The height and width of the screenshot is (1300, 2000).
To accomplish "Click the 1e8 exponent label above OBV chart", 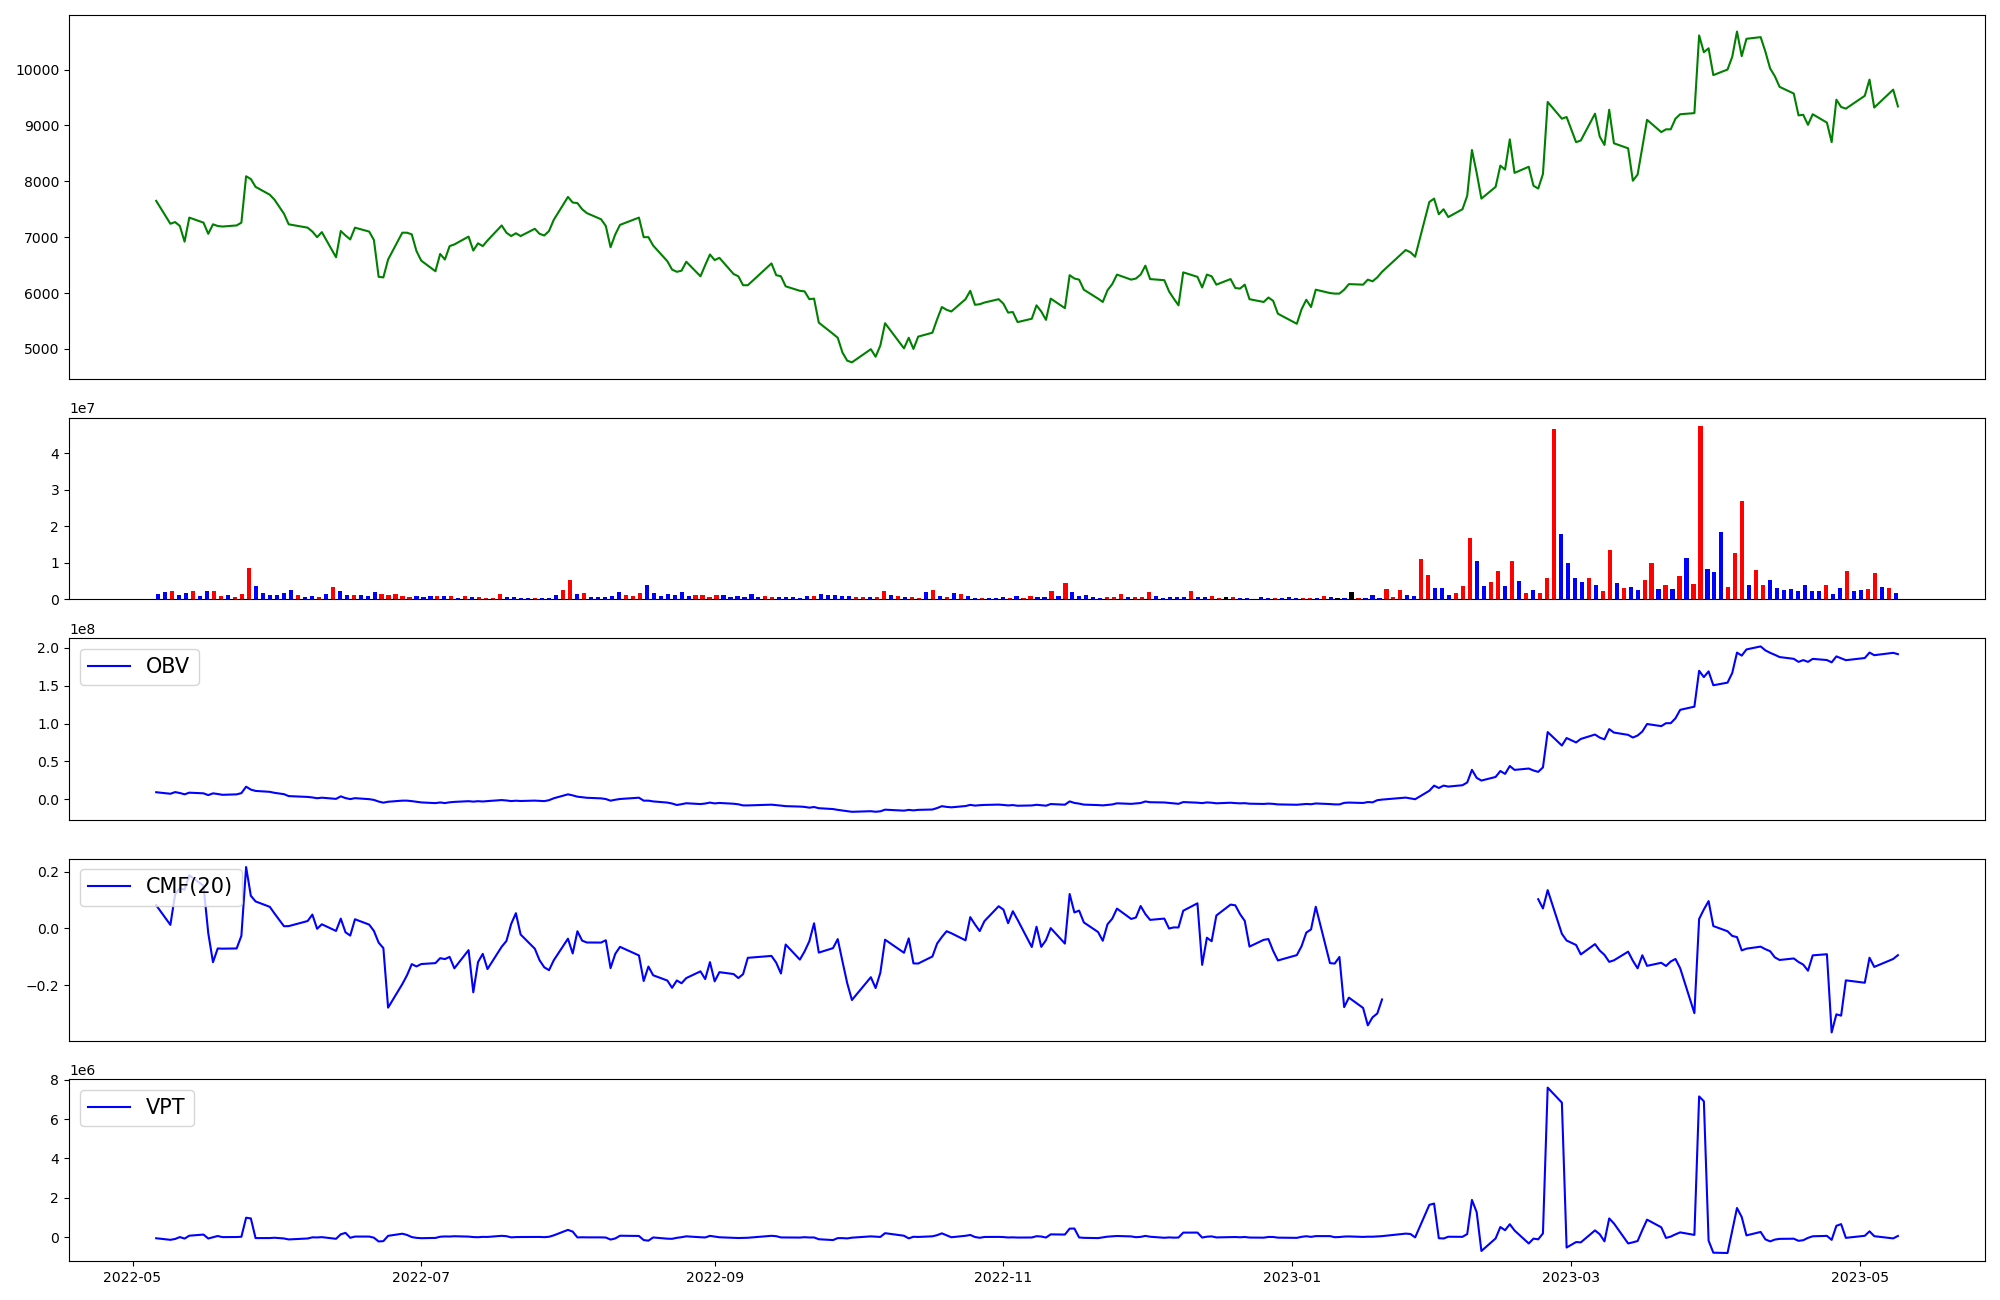I will [x=82, y=630].
